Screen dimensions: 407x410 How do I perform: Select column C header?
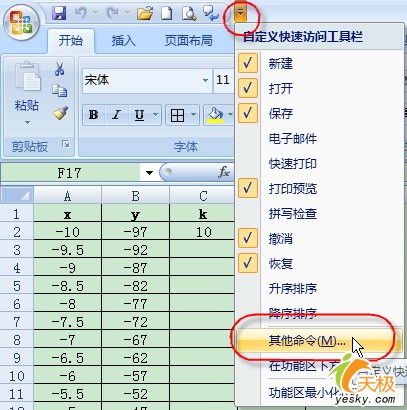(x=203, y=195)
